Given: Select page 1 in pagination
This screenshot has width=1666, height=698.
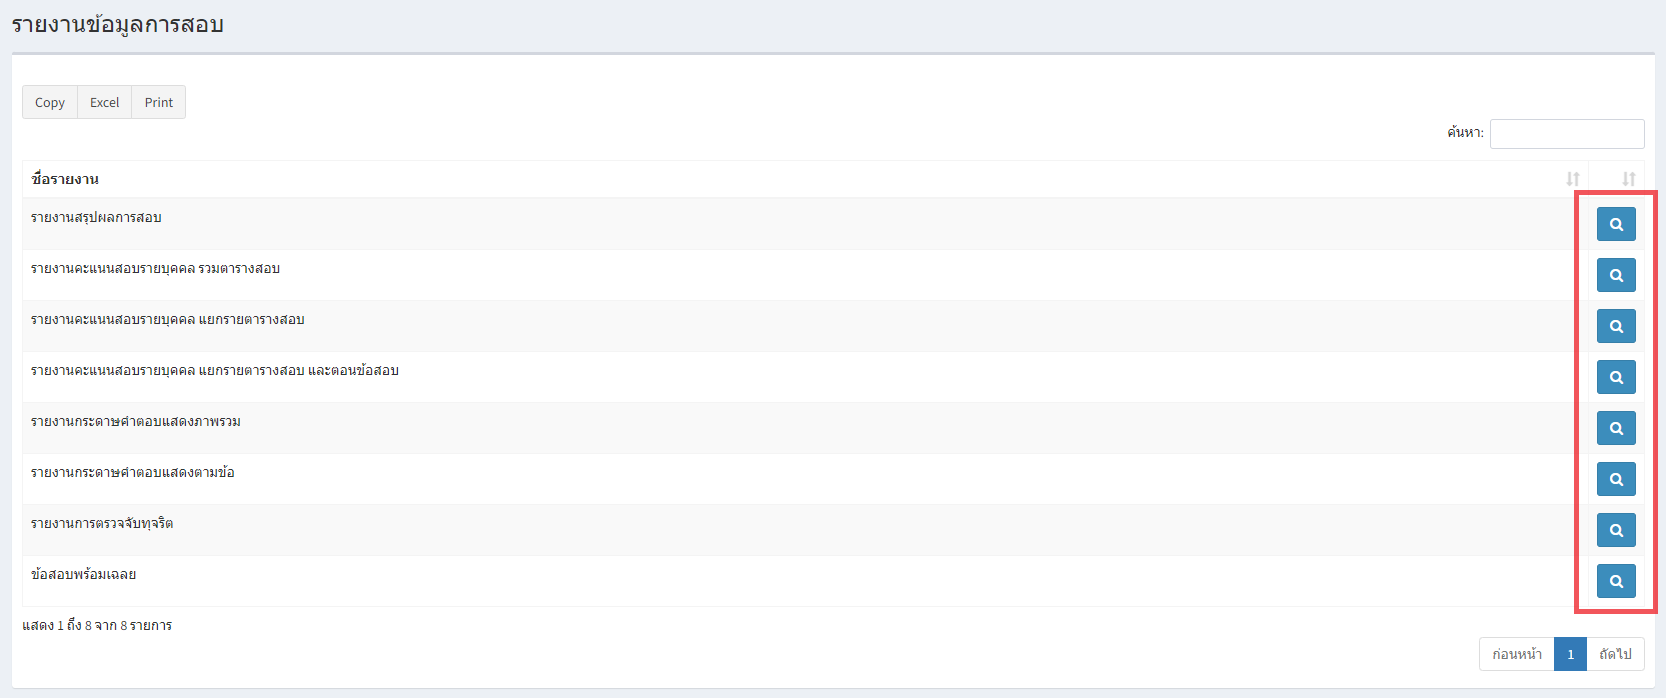Looking at the screenshot, I should click(x=1571, y=654).
